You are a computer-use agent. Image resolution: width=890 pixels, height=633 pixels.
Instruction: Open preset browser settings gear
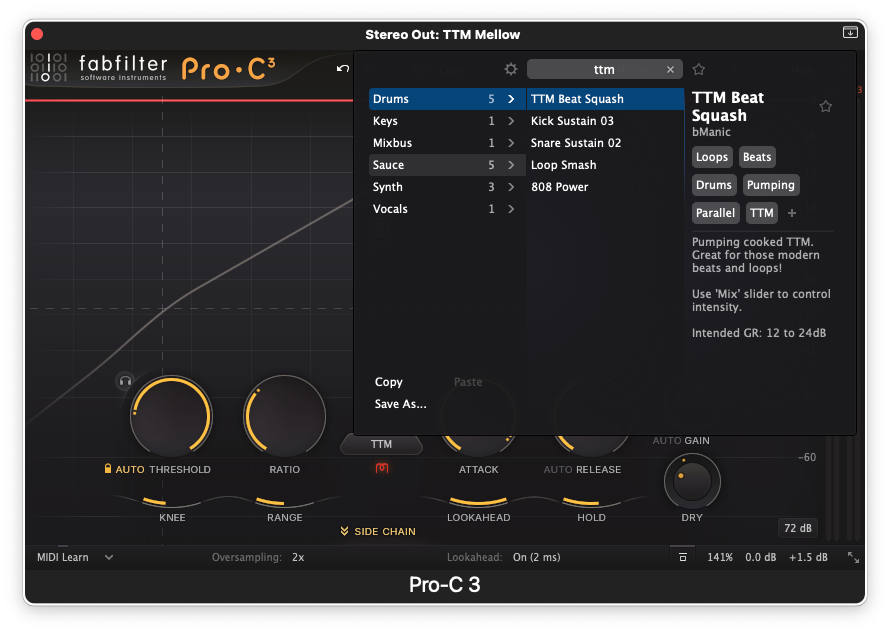(511, 69)
